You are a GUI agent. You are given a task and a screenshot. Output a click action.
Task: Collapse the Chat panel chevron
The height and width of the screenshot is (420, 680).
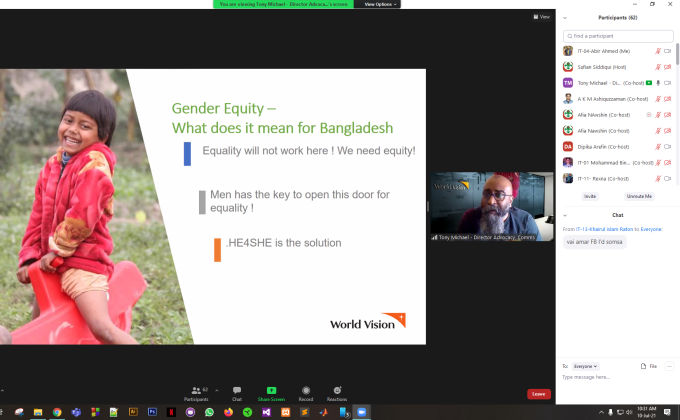tap(565, 215)
